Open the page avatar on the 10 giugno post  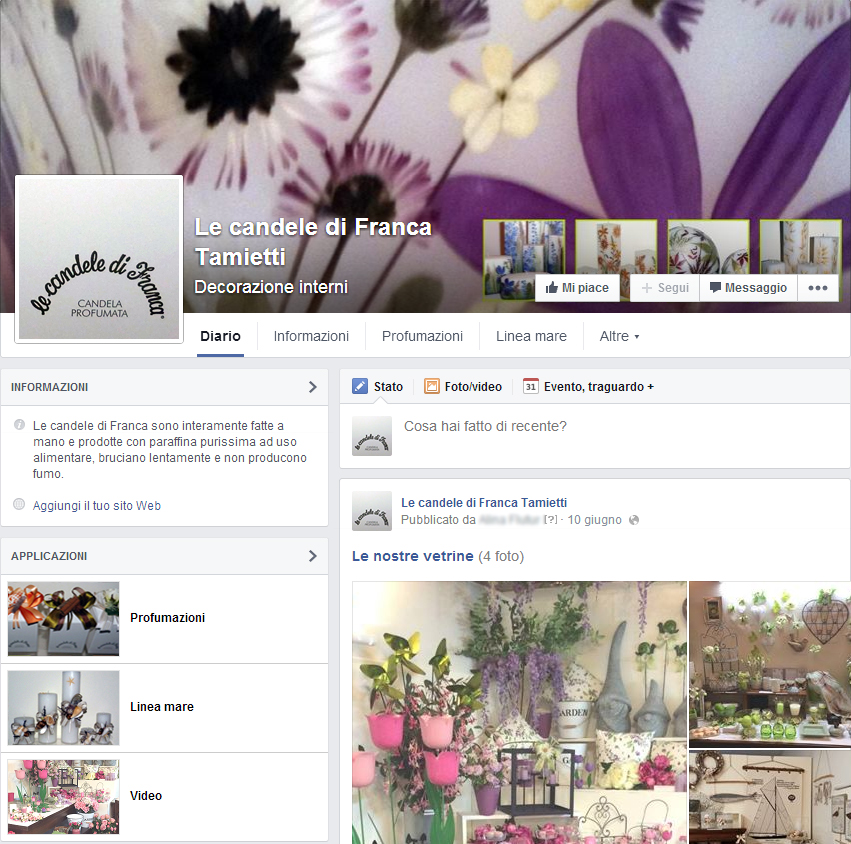pyautogui.click(x=372, y=511)
